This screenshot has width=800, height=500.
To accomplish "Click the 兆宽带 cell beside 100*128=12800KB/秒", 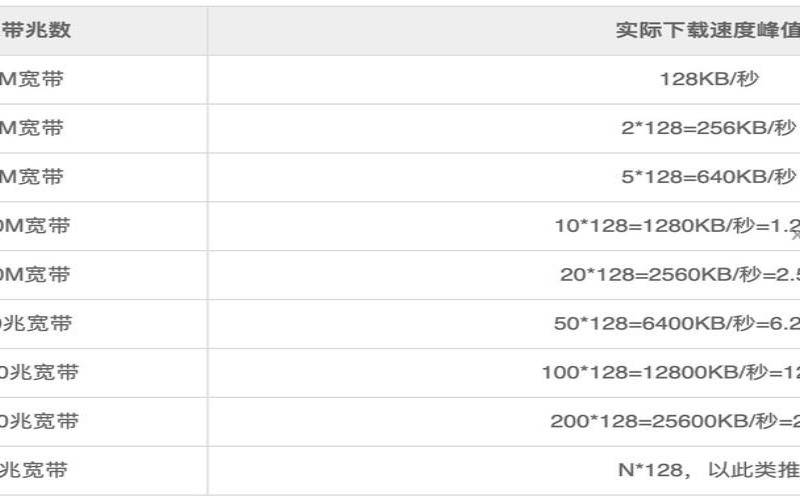I will [x=40, y=373].
